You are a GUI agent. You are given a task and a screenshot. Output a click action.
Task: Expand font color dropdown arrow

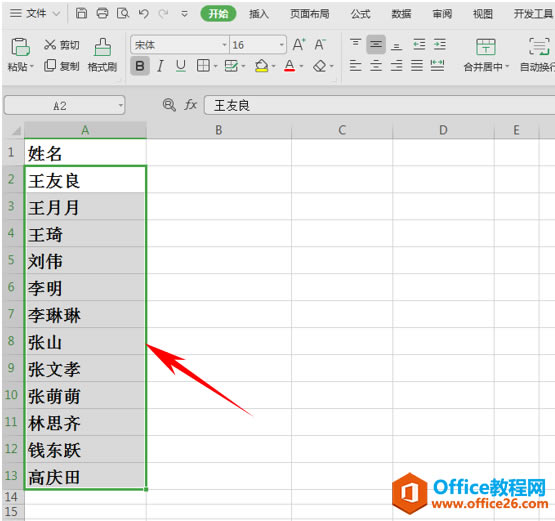[x=301, y=66]
